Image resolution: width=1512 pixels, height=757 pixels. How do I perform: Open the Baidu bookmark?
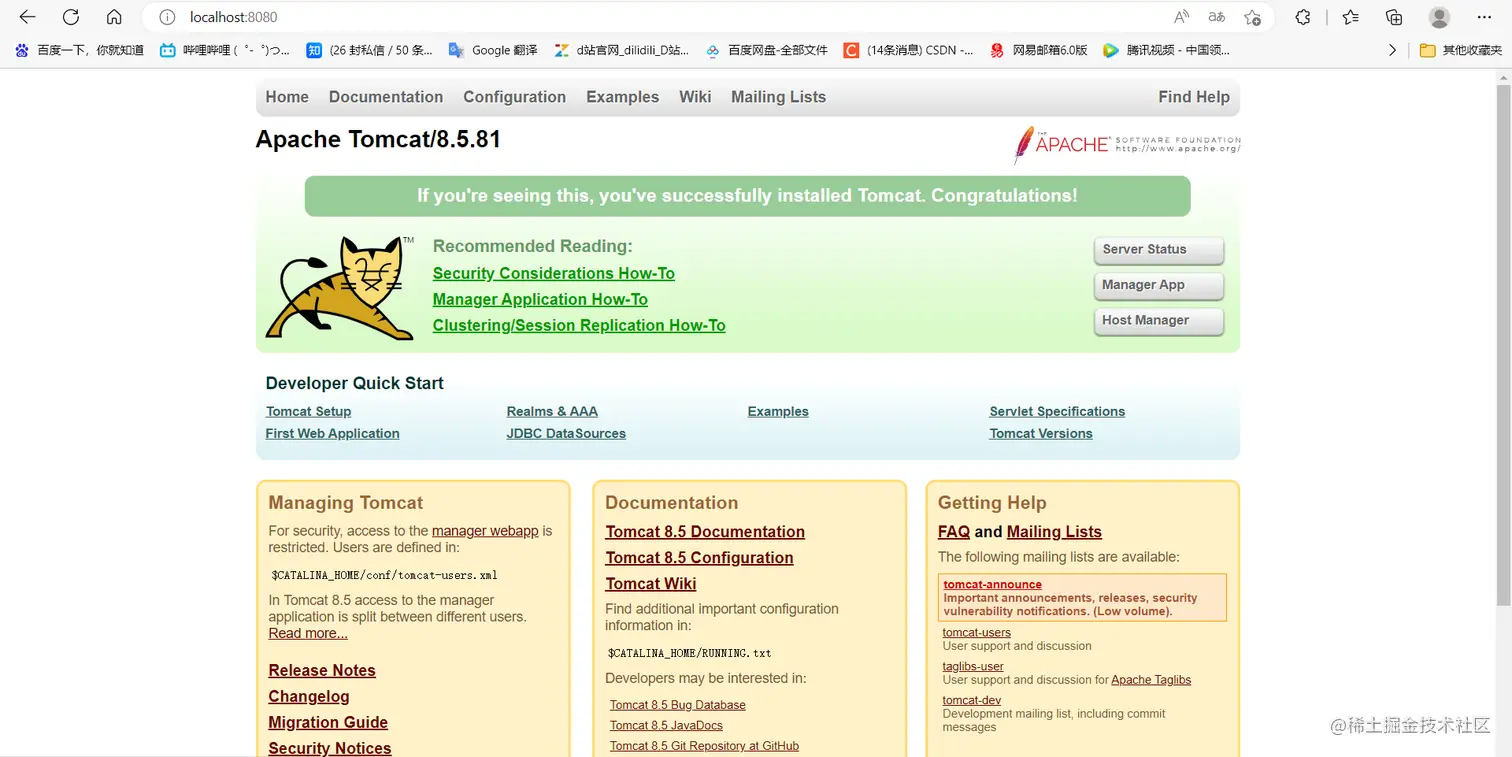(80, 50)
